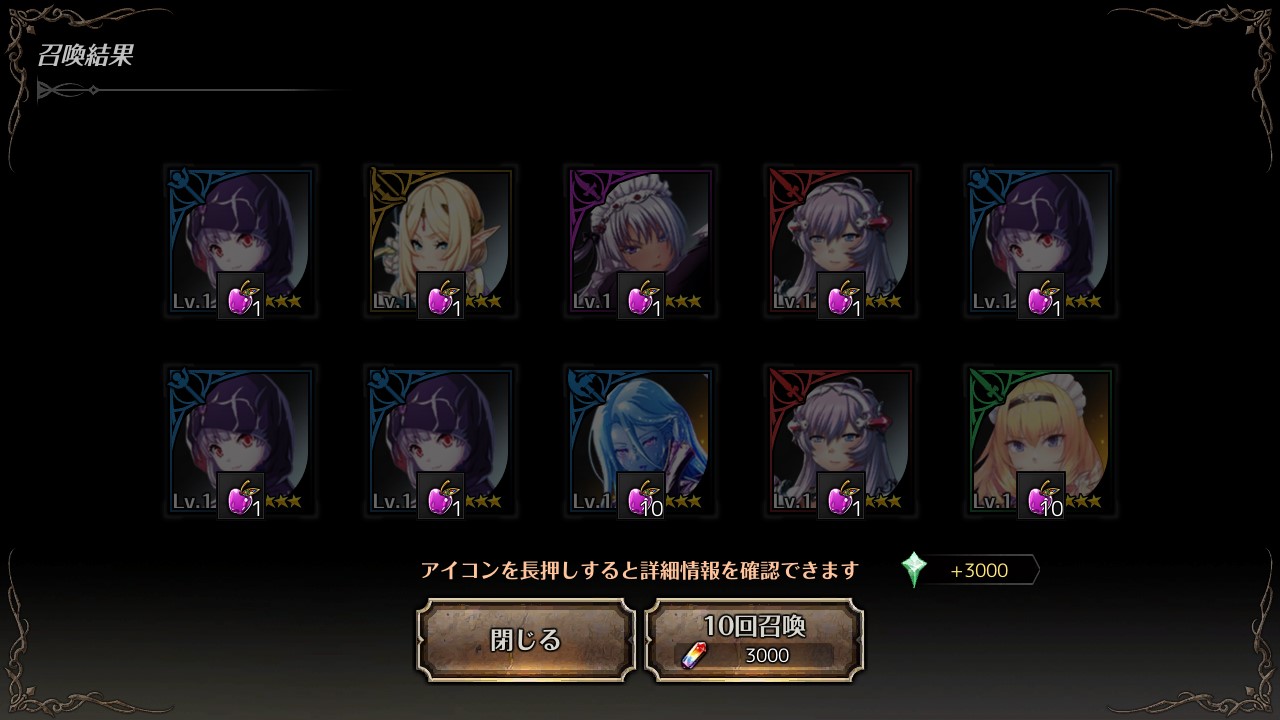Click the first hooded red-eyed character portrait
The height and width of the screenshot is (720, 1280).
click(241, 241)
